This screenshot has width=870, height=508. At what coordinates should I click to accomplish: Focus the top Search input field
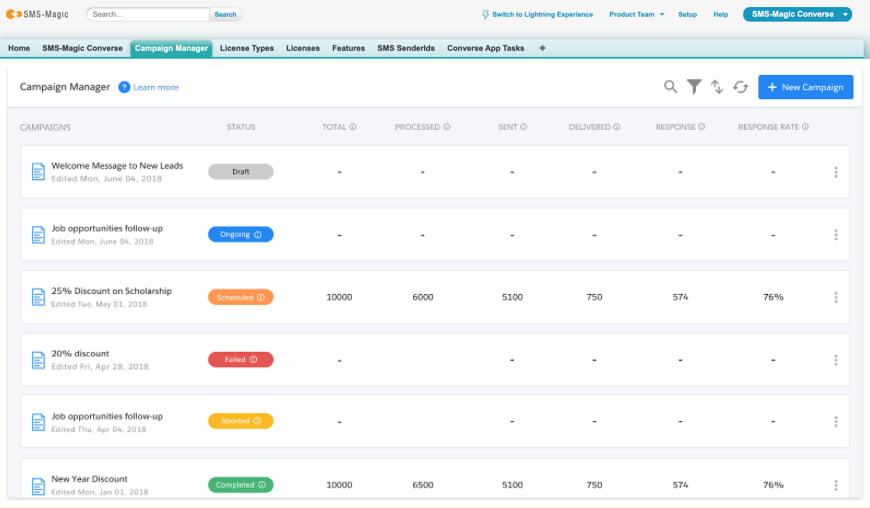click(x=148, y=14)
